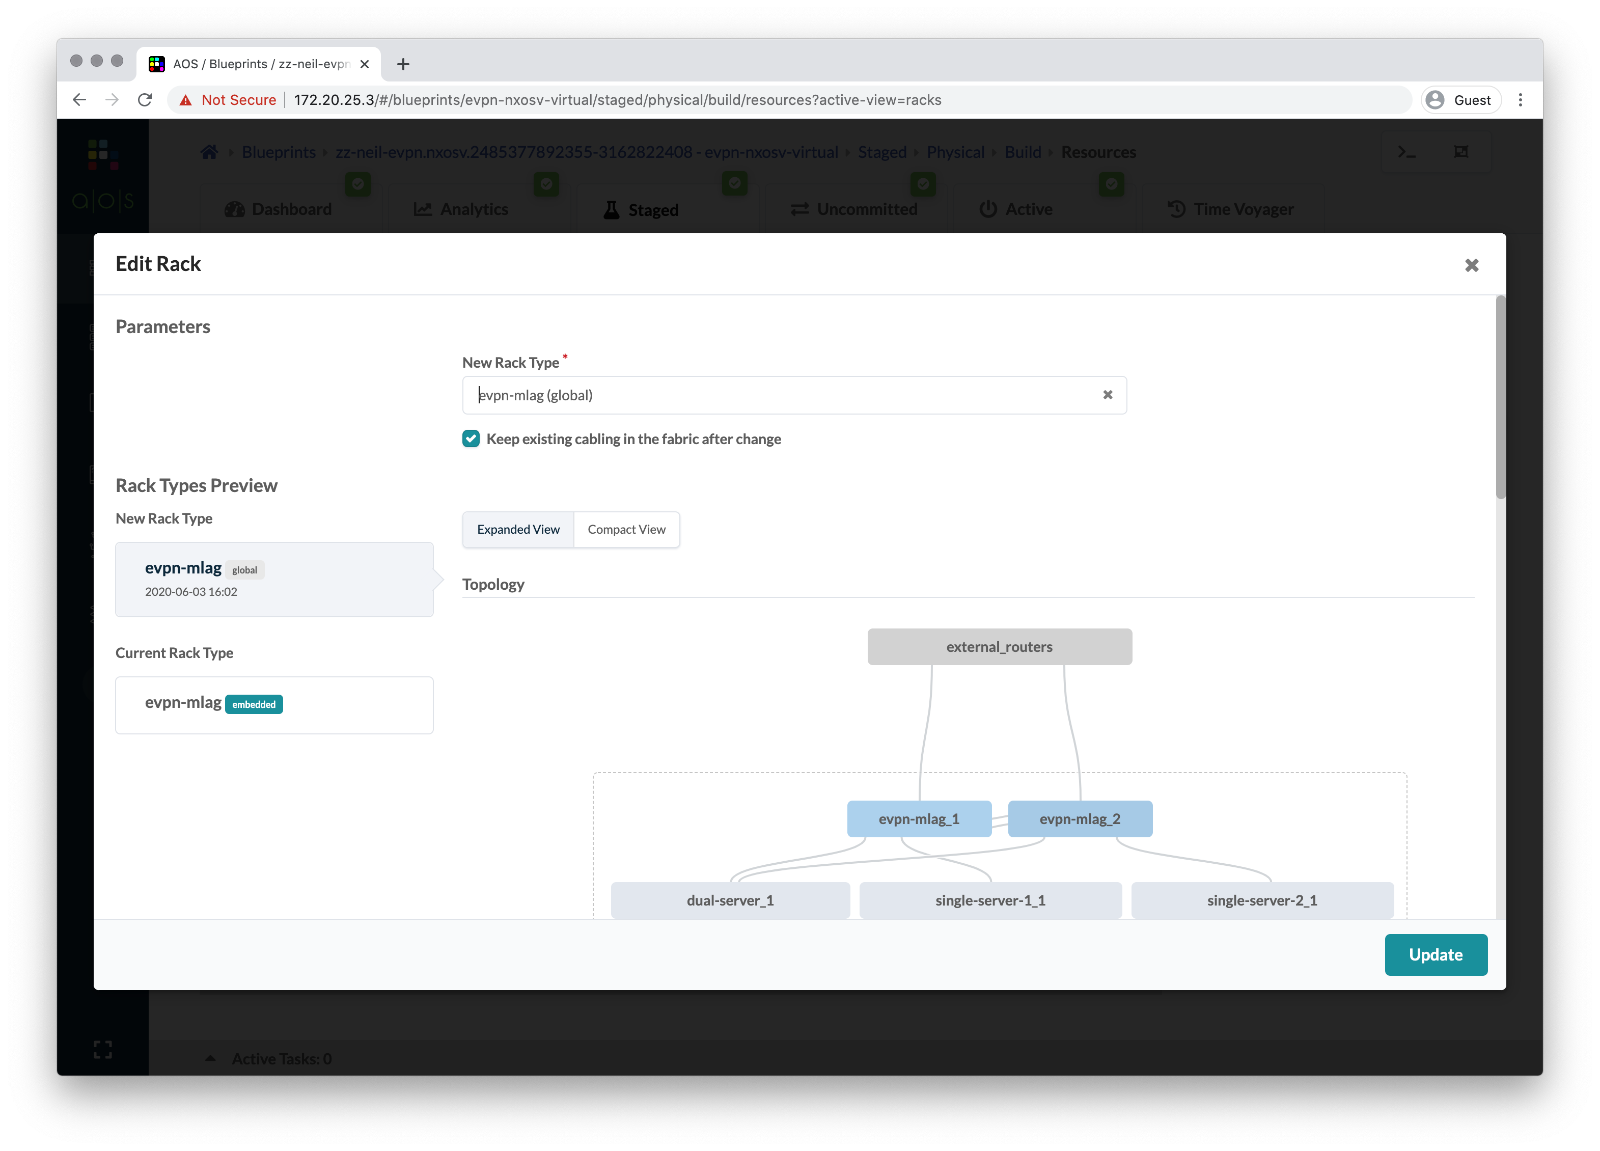The height and width of the screenshot is (1151, 1600).
Task: Clear the New Rack Type selection
Action: click(1107, 395)
